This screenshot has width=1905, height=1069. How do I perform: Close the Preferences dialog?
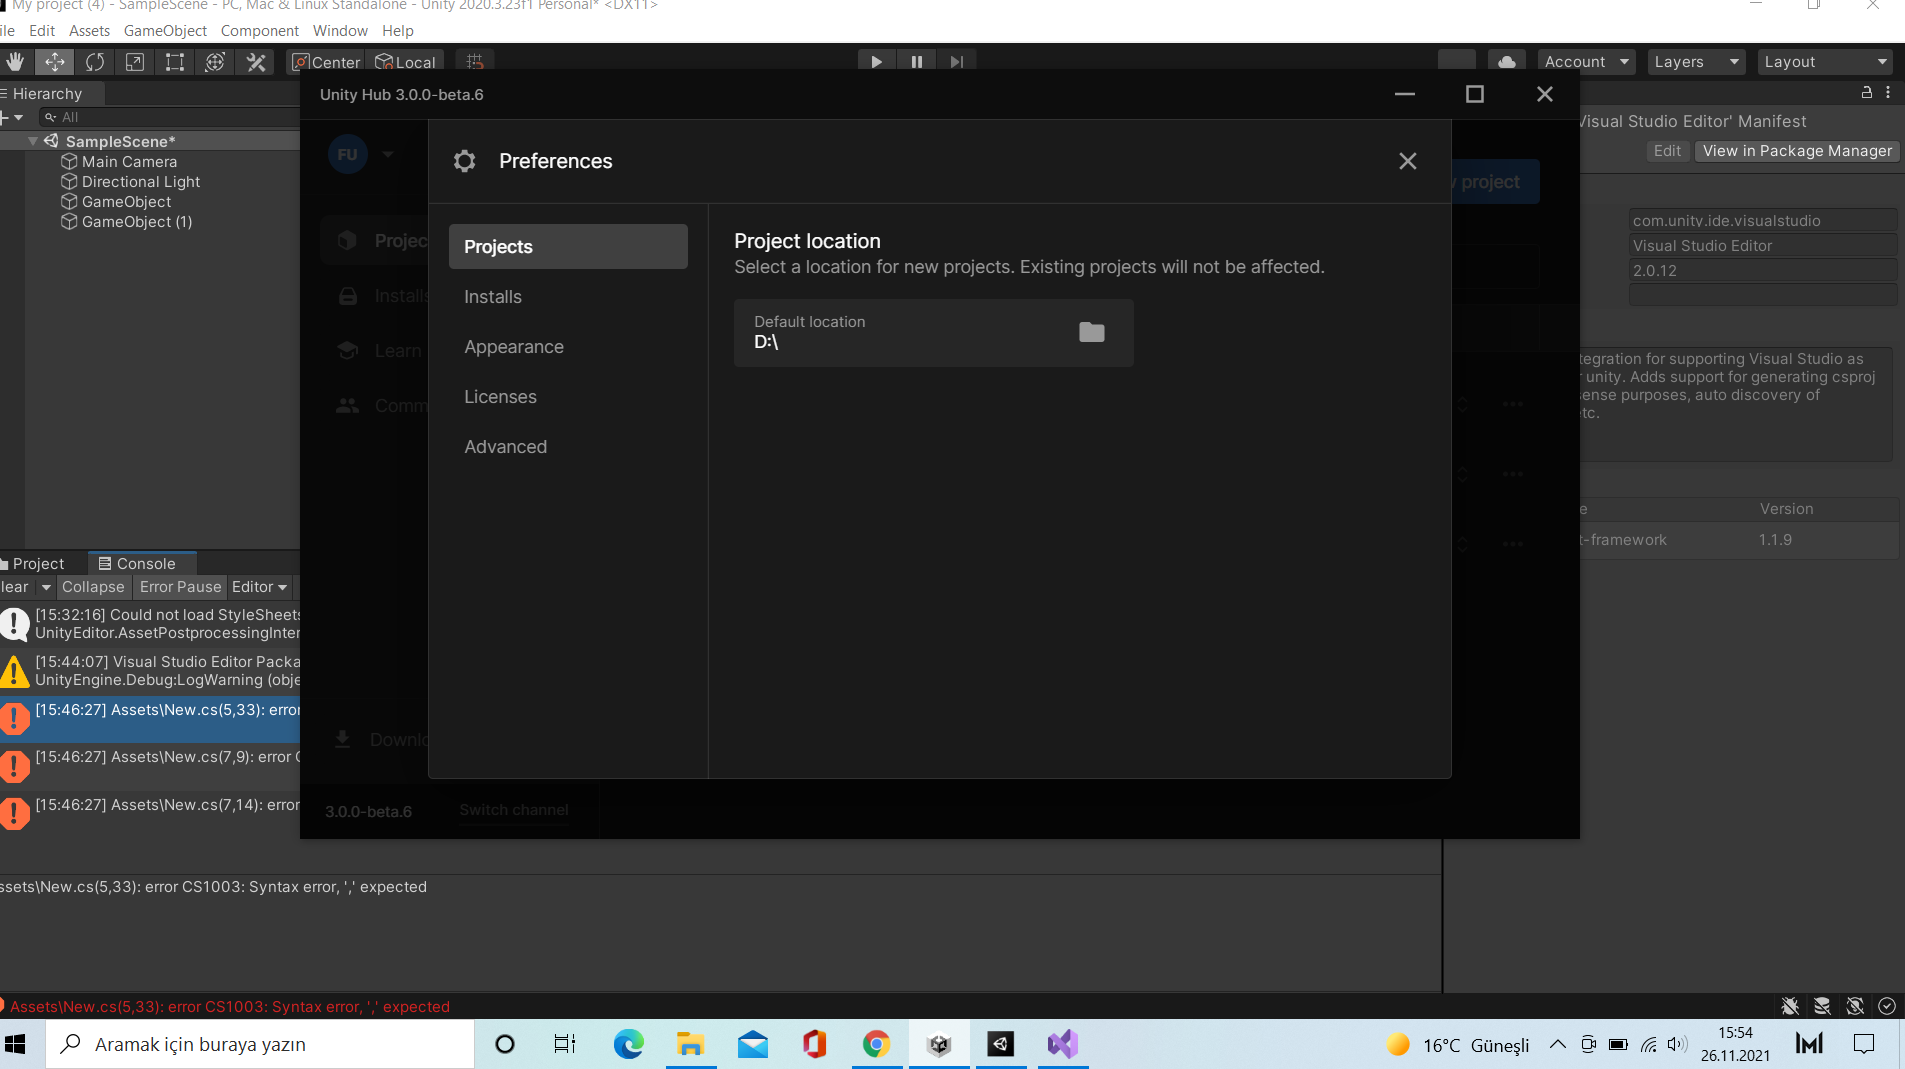tap(1408, 161)
